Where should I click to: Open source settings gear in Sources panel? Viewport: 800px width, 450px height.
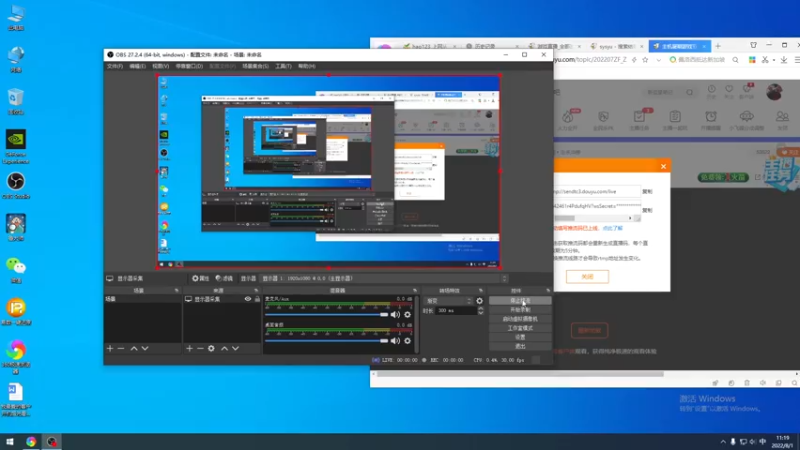pos(211,348)
